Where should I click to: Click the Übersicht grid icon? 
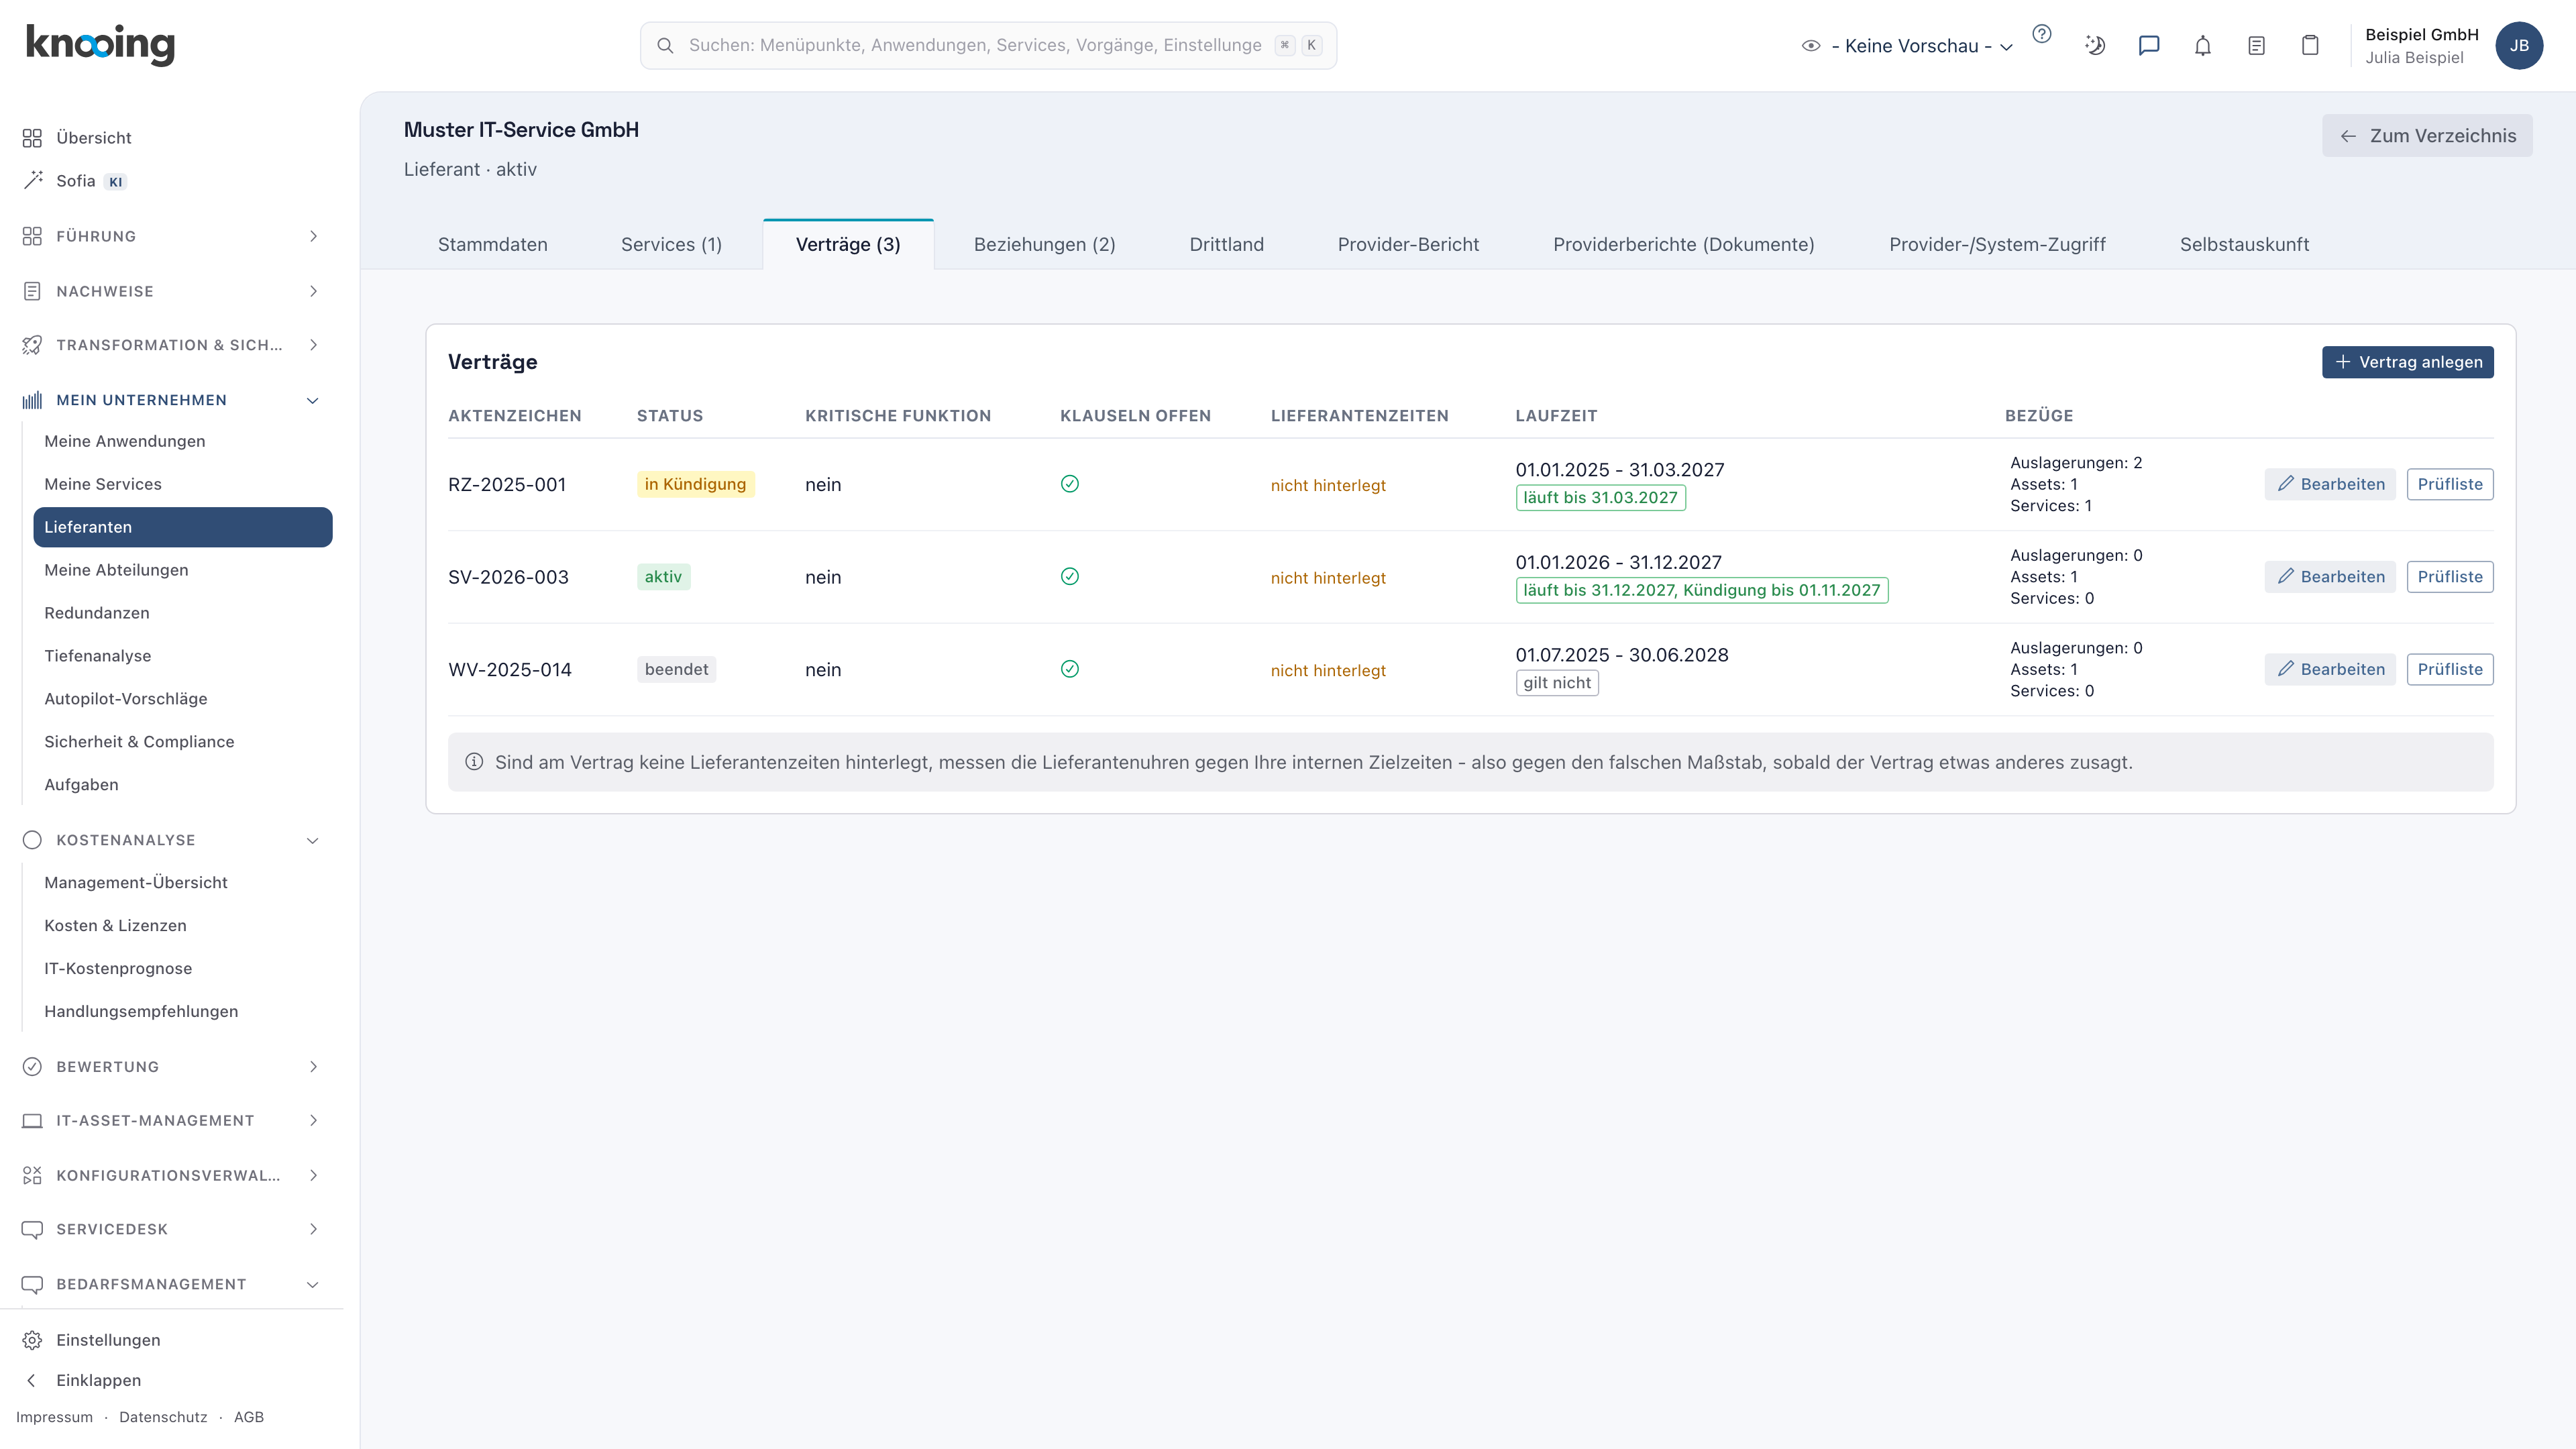click(x=32, y=137)
